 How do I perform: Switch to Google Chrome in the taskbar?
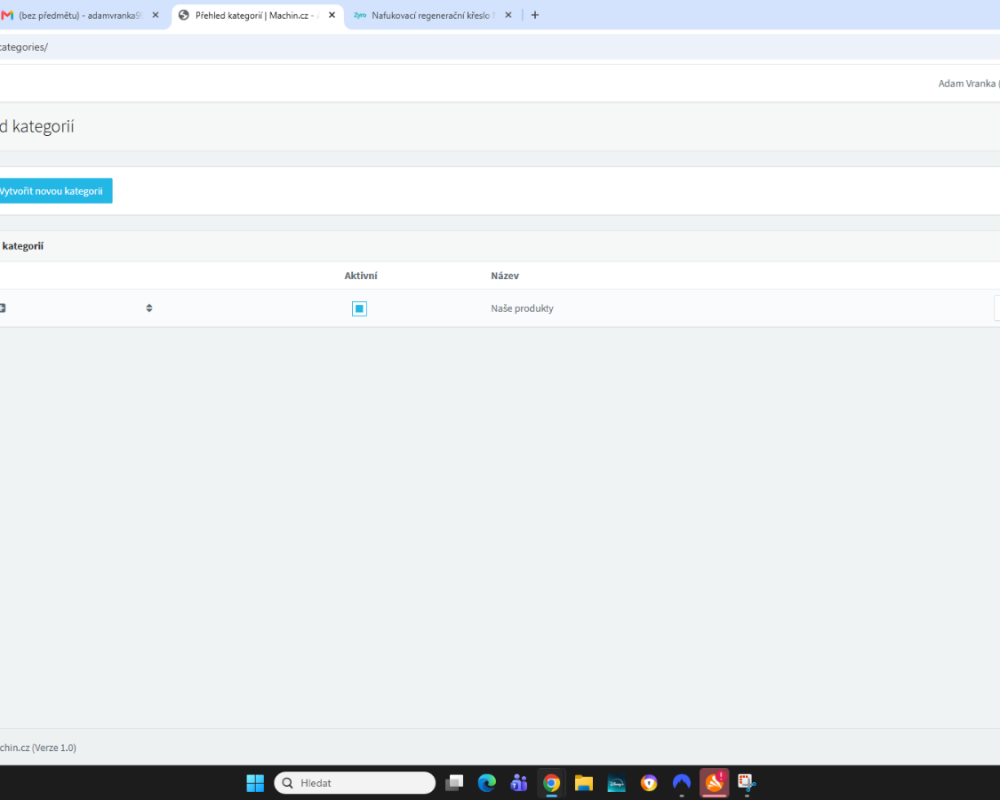pyautogui.click(x=552, y=783)
